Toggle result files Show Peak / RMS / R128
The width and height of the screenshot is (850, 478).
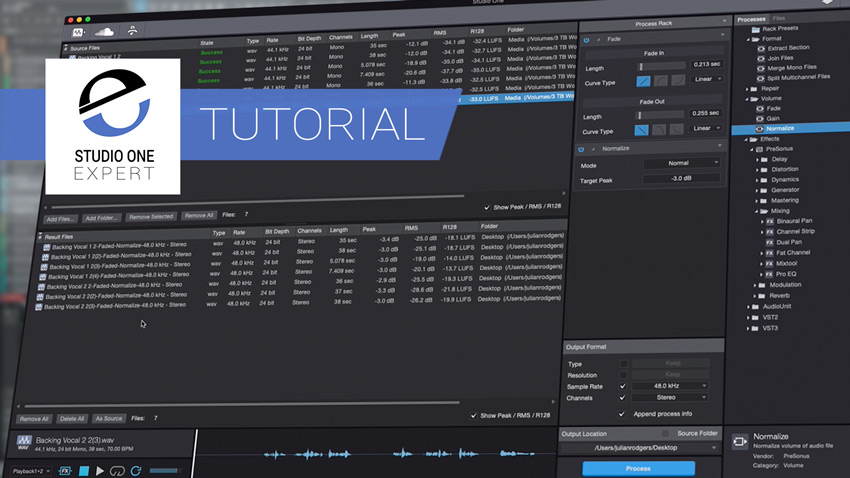click(474, 416)
